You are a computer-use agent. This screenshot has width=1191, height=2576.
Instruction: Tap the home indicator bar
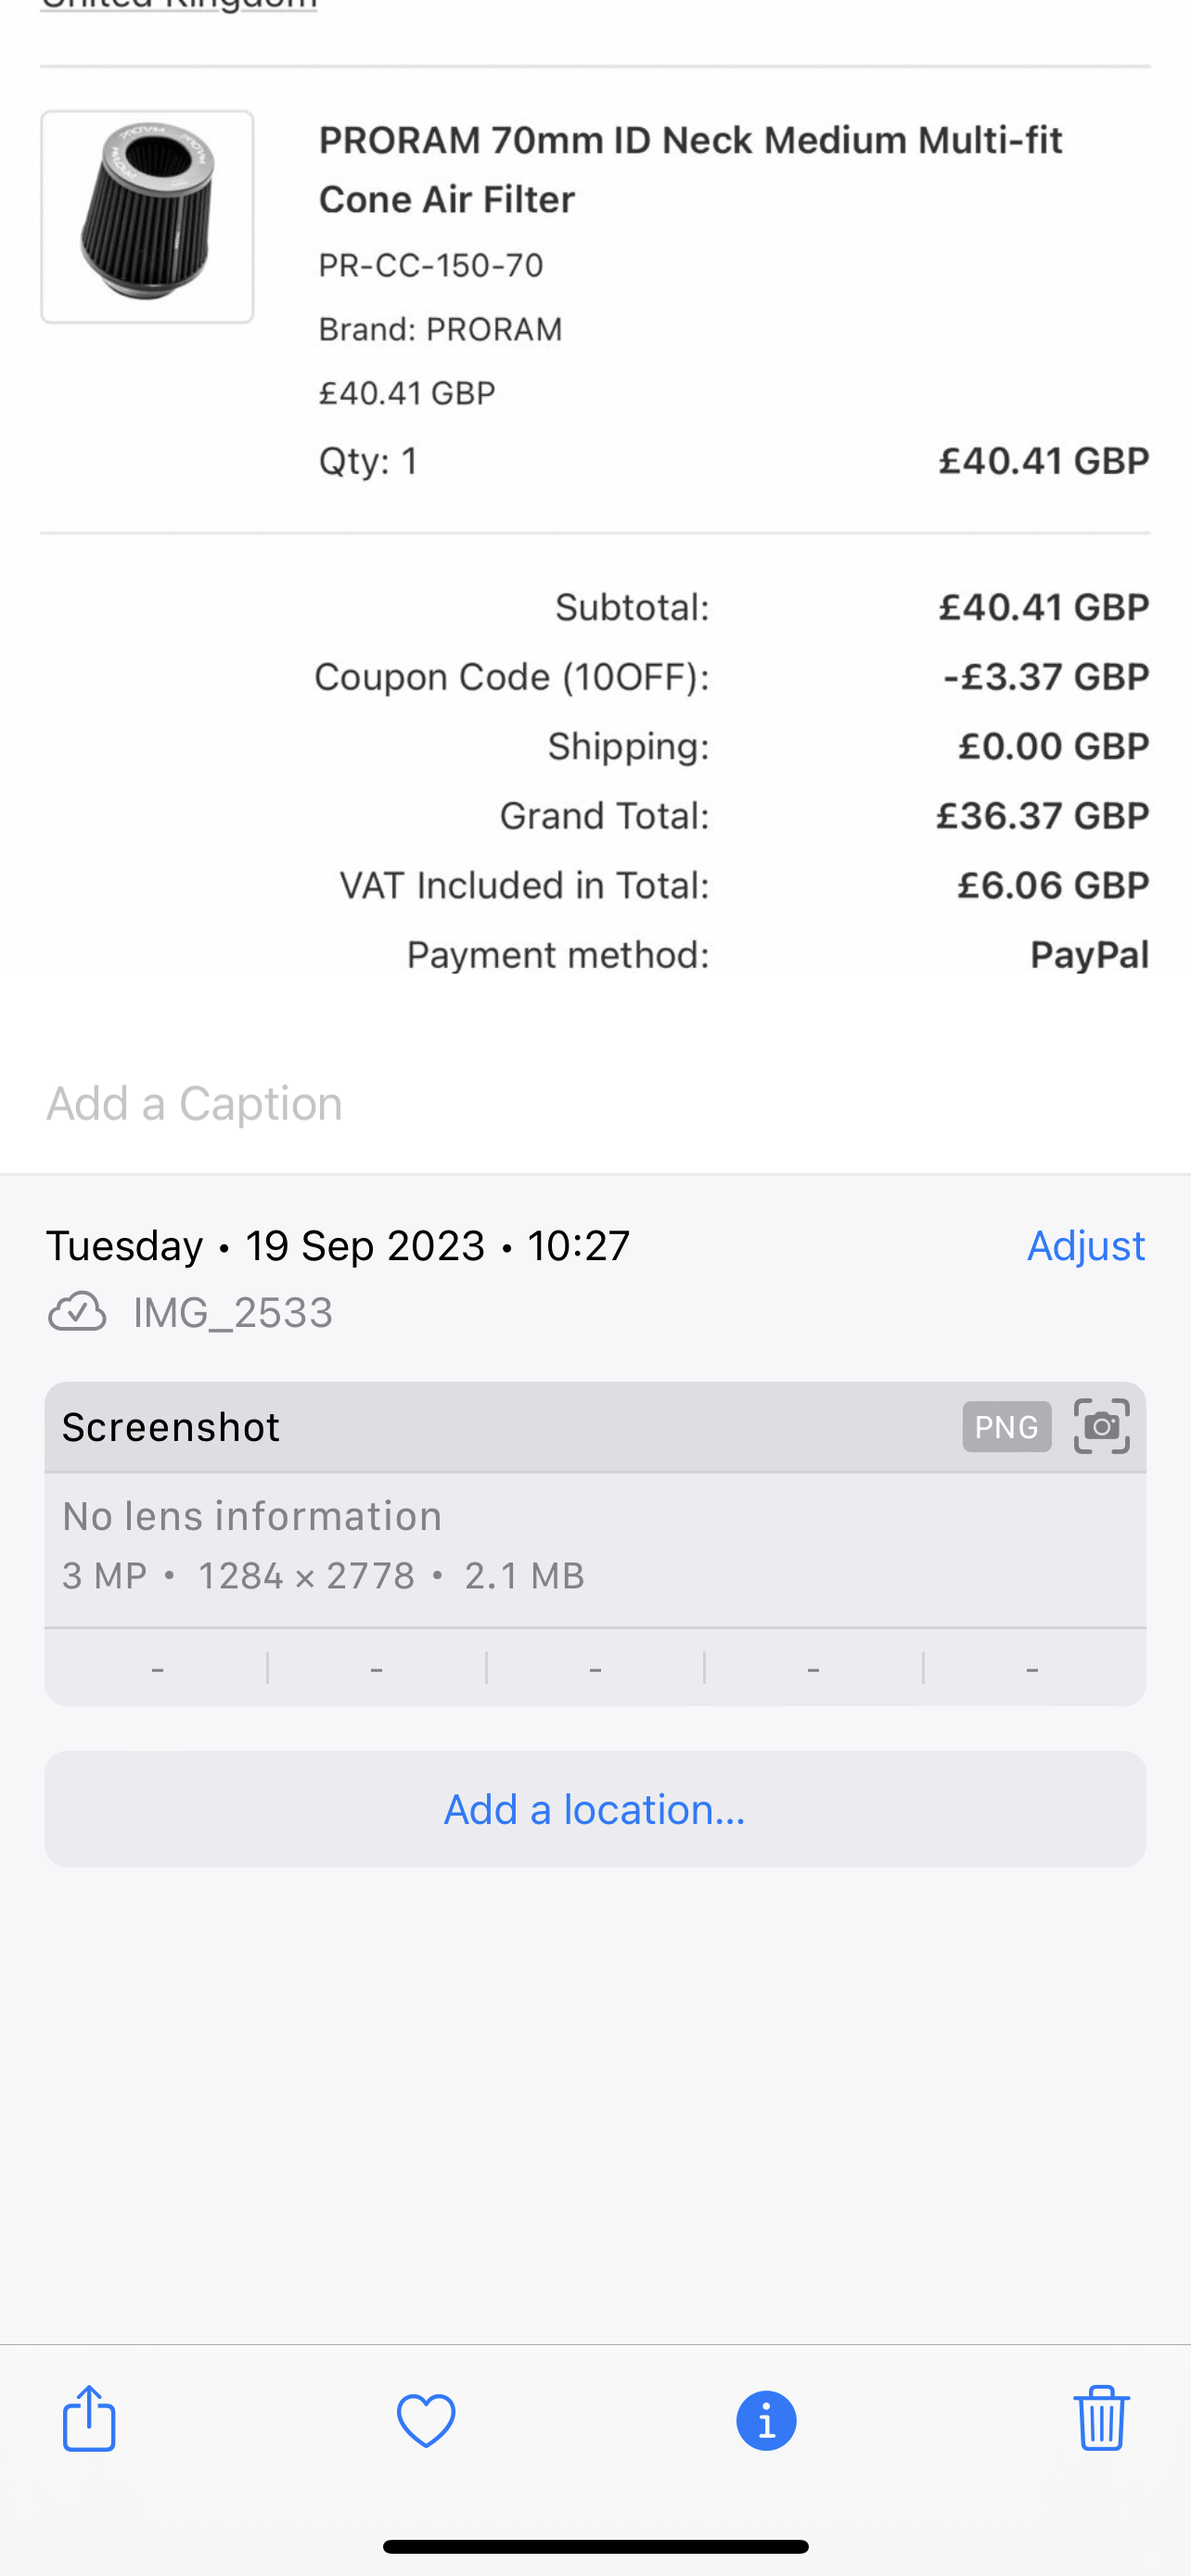pyautogui.click(x=595, y=2546)
